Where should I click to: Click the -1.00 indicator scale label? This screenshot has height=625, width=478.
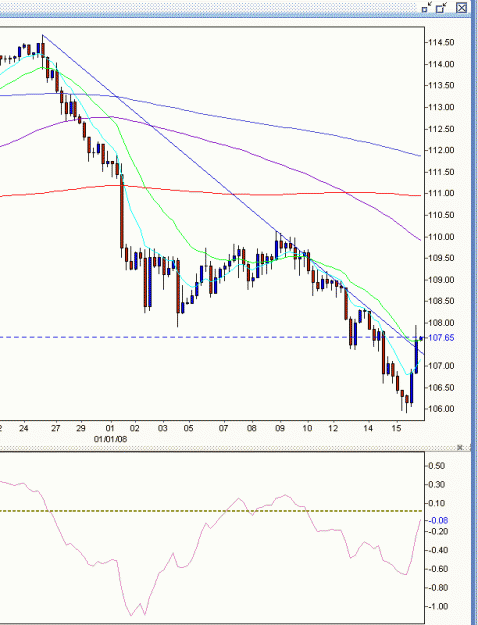click(438, 607)
